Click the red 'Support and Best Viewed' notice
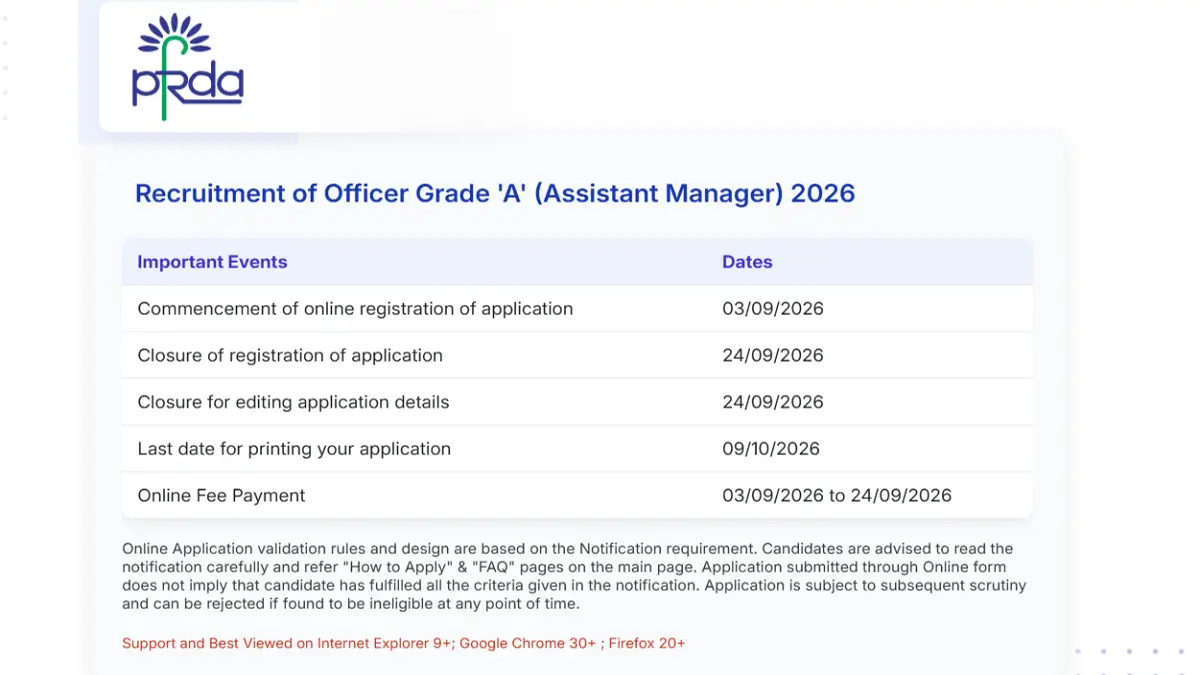The width and height of the screenshot is (1200, 675). pos(404,644)
